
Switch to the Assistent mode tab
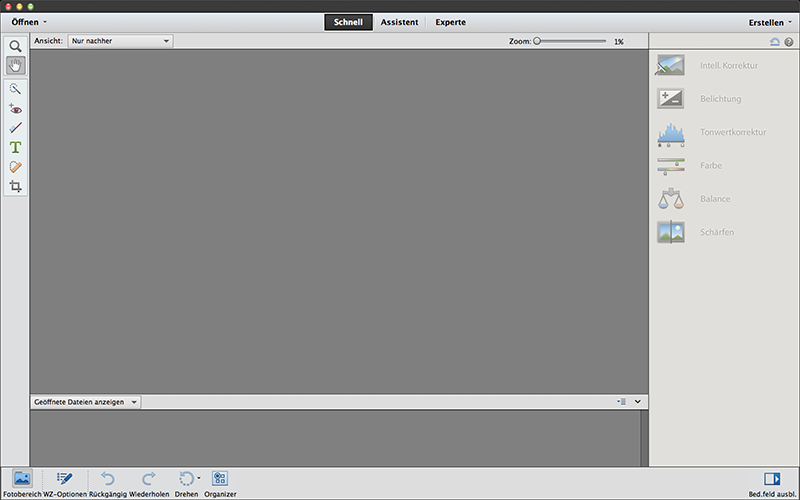pyautogui.click(x=399, y=22)
